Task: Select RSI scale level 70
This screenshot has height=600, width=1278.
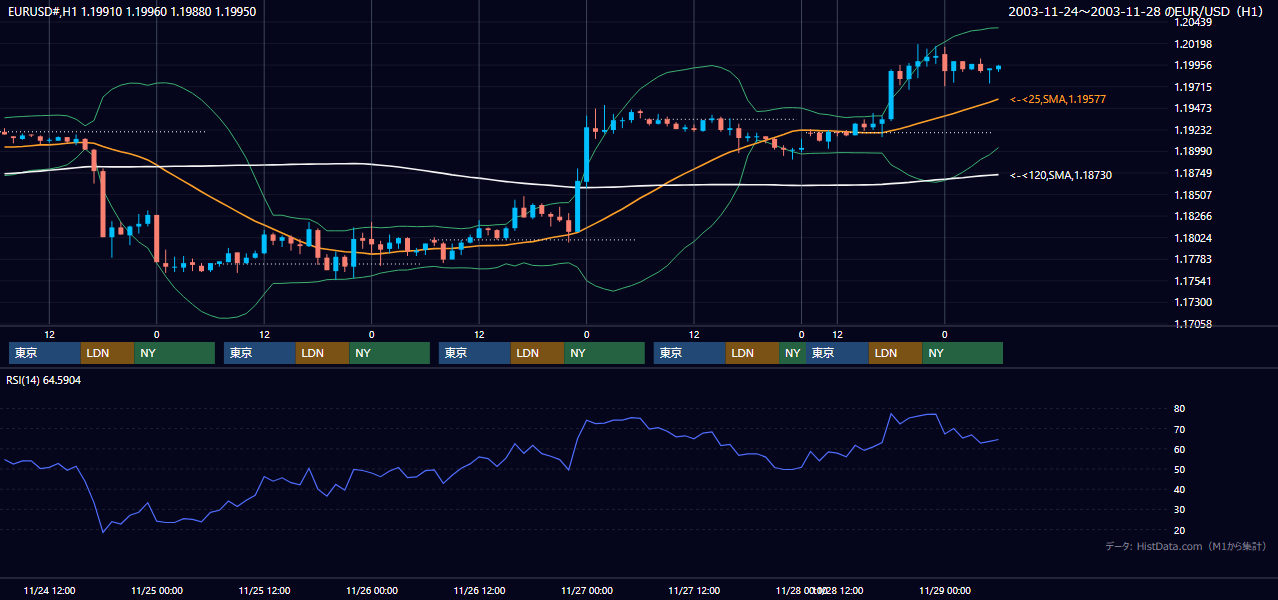Action: [x=1180, y=429]
